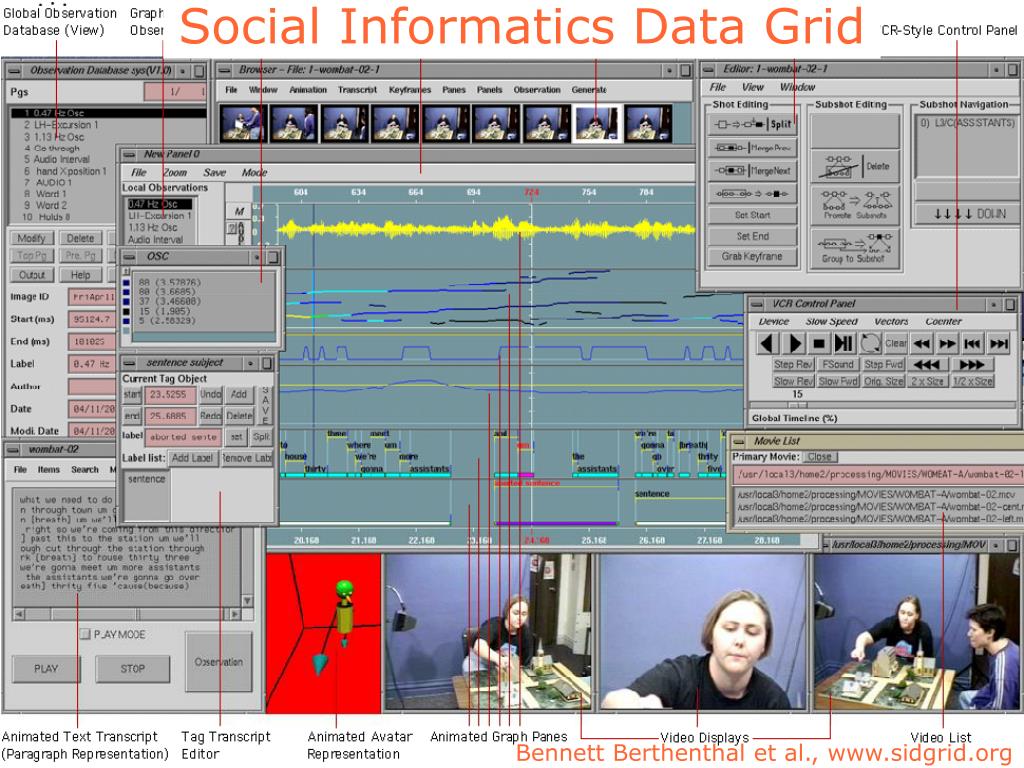The width and height of the screenshot is (1024, 768).
Task: Open Search menu in wombat-02 window
Action: tap(85, 470)
